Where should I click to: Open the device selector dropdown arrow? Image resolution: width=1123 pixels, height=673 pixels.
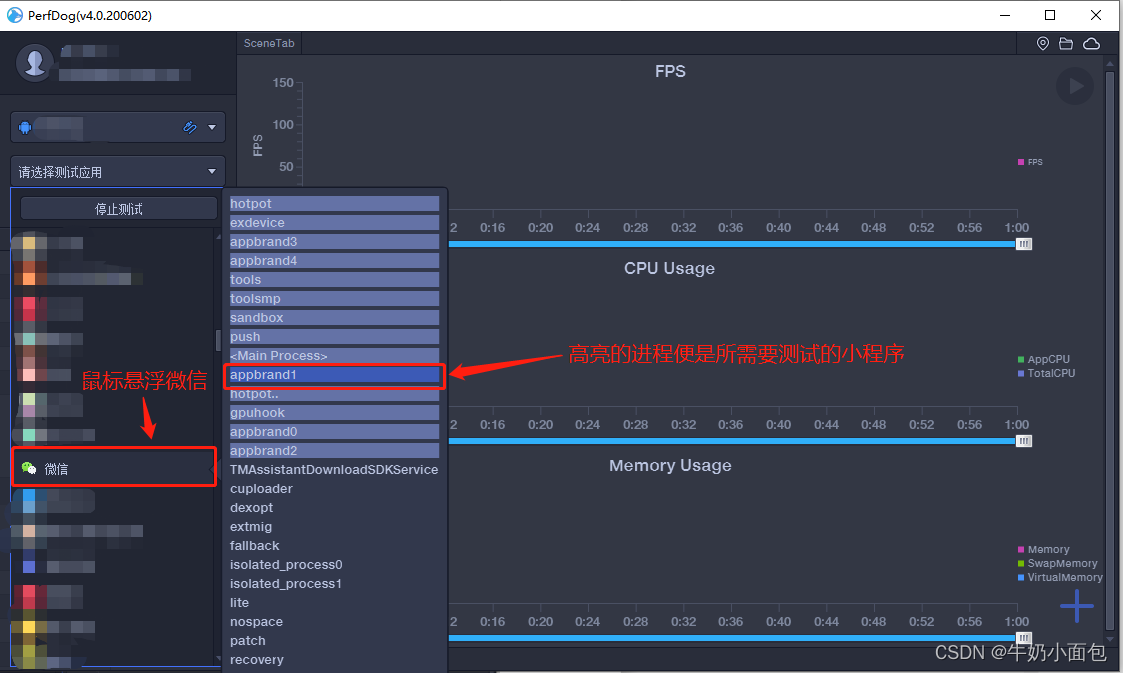click(x=213, y=127)
